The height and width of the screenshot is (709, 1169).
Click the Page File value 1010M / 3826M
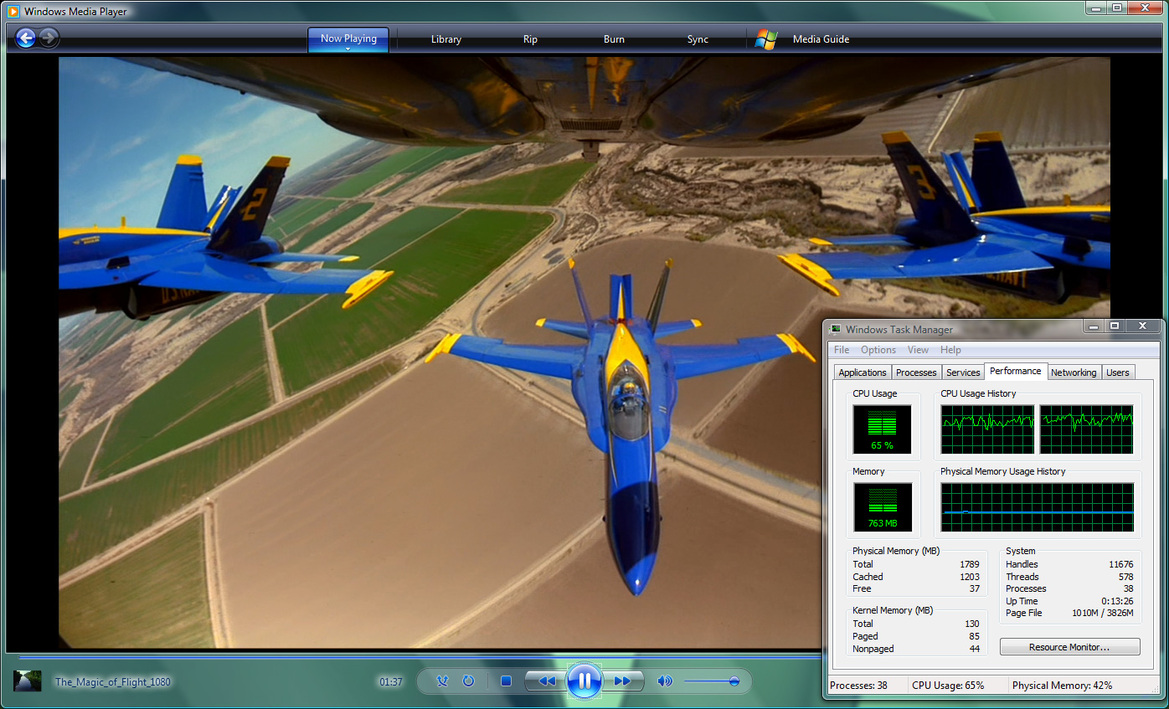(x=1103, y=613)
